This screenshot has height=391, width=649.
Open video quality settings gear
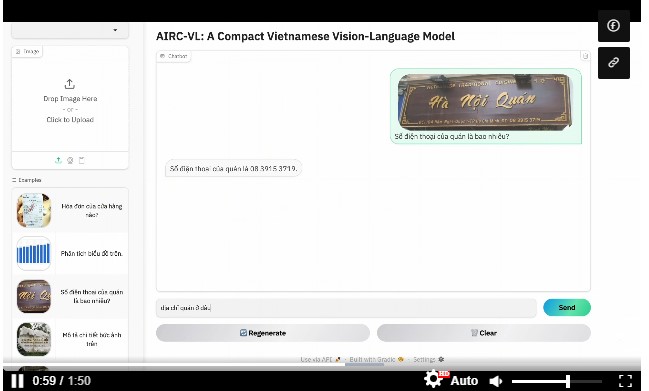[x=433, y=379]
